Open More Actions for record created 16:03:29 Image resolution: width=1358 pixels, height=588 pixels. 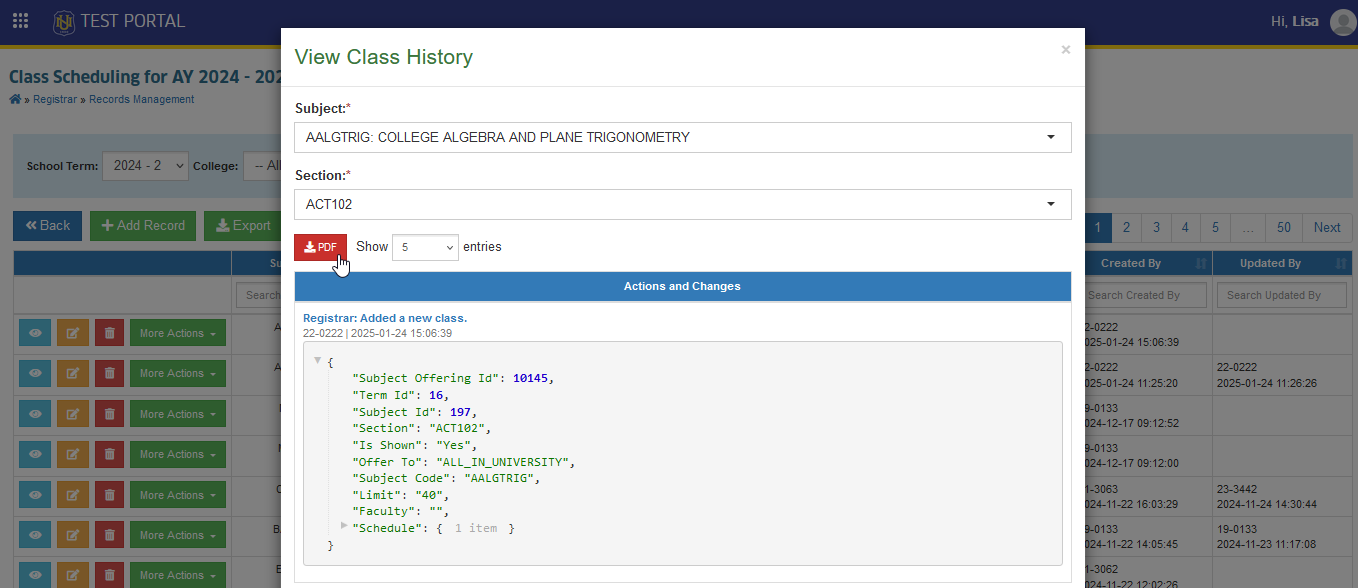coord(178,495)
